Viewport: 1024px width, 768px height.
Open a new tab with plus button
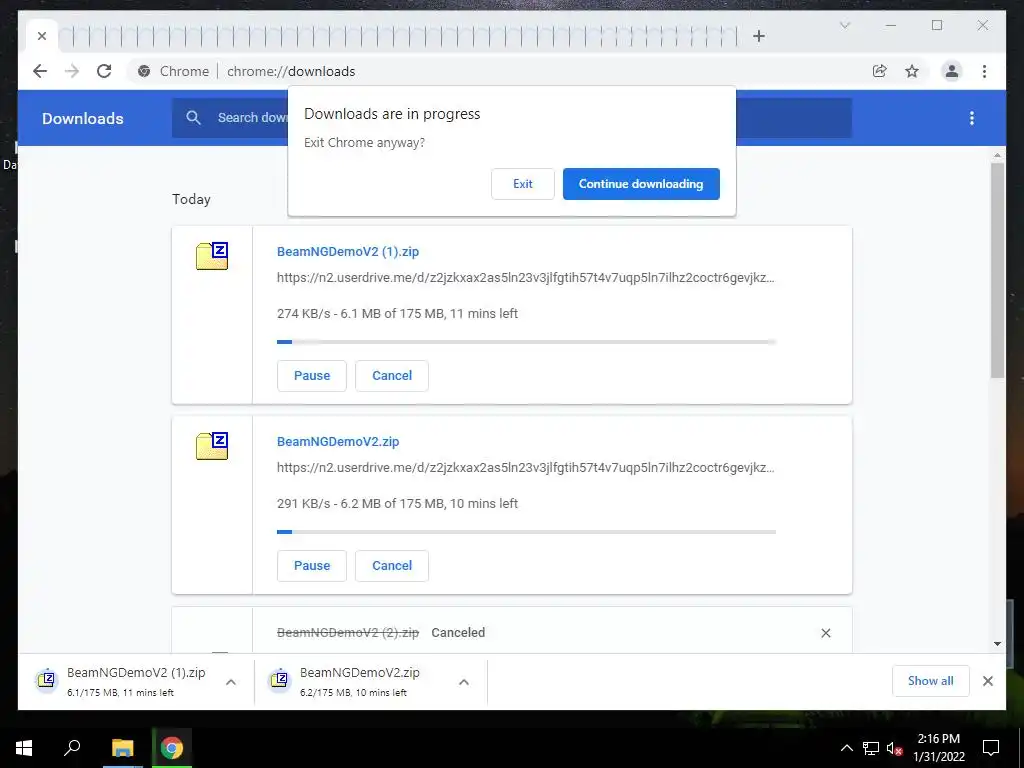pos(758,36)
